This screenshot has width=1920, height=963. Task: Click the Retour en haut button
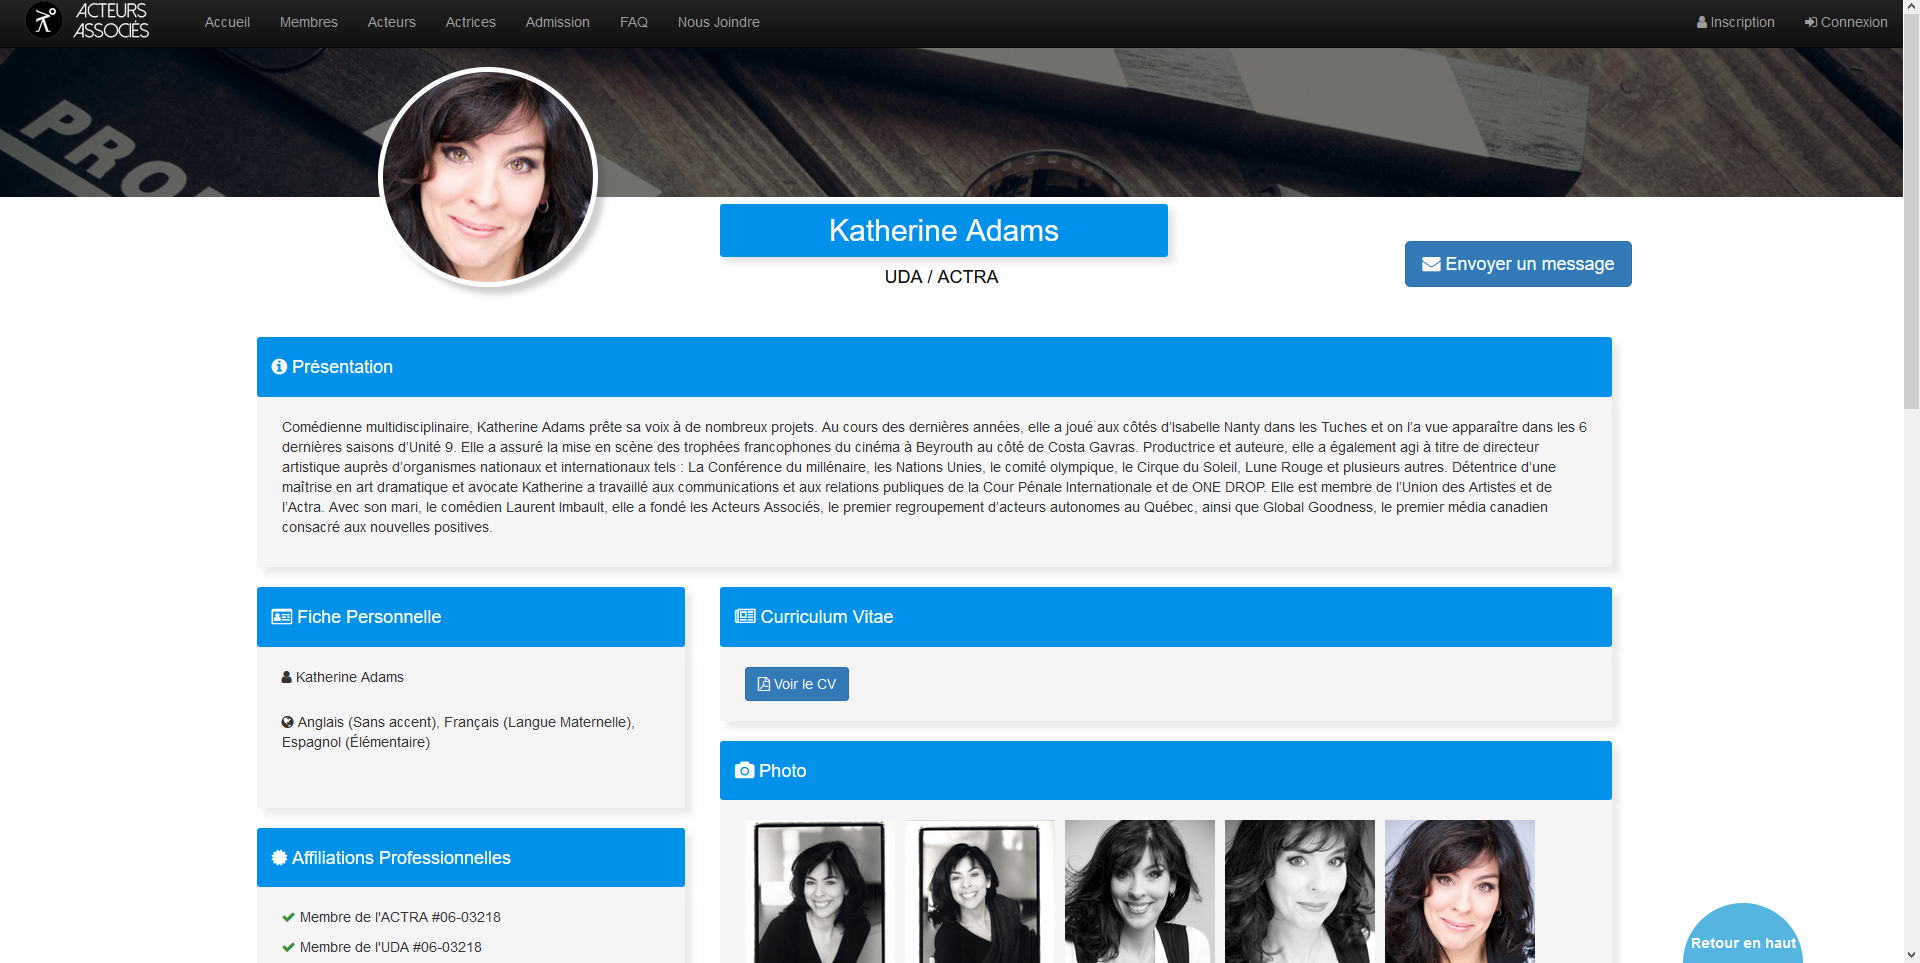pyautogui.click(x=1742, y=942)
